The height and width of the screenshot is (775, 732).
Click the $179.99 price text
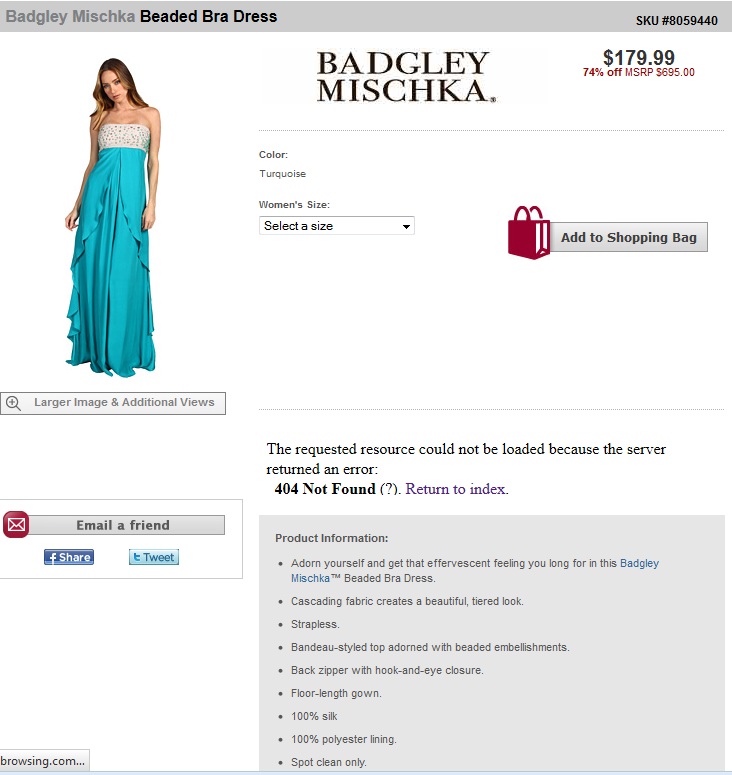639,58
